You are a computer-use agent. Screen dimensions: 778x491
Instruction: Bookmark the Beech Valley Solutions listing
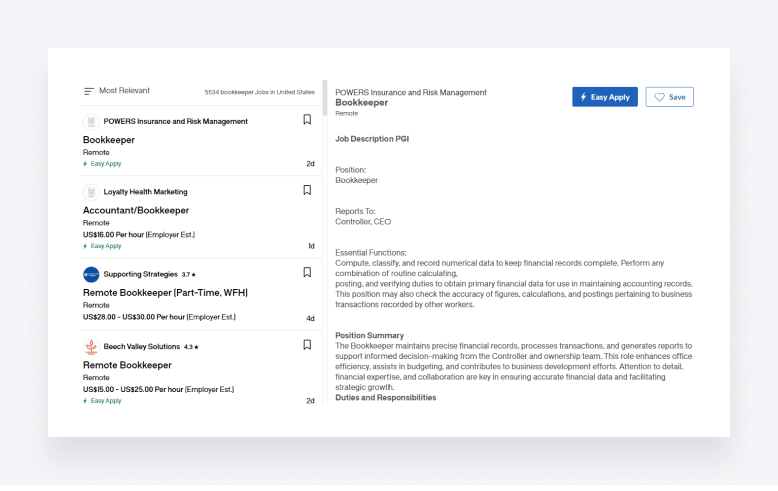307,345
